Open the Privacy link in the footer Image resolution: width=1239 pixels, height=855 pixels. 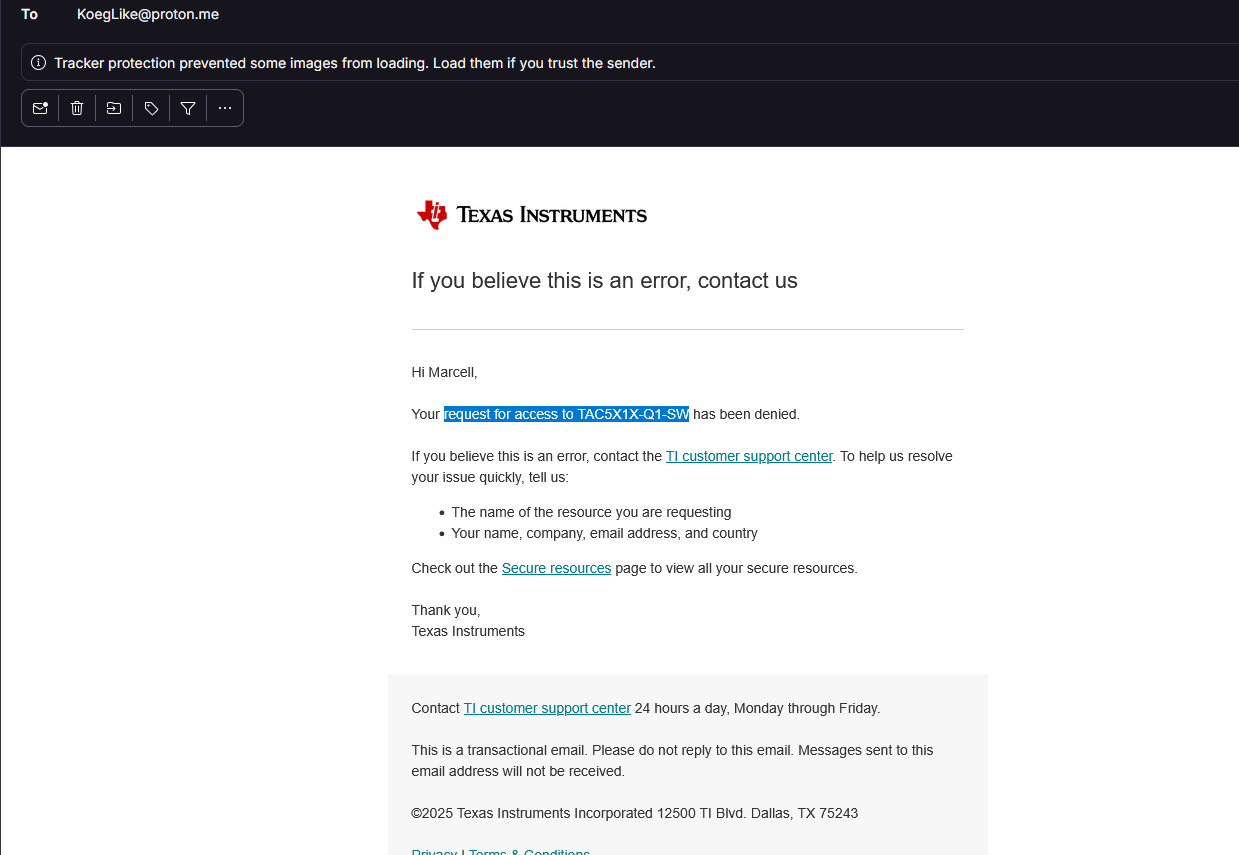(434, 851)
